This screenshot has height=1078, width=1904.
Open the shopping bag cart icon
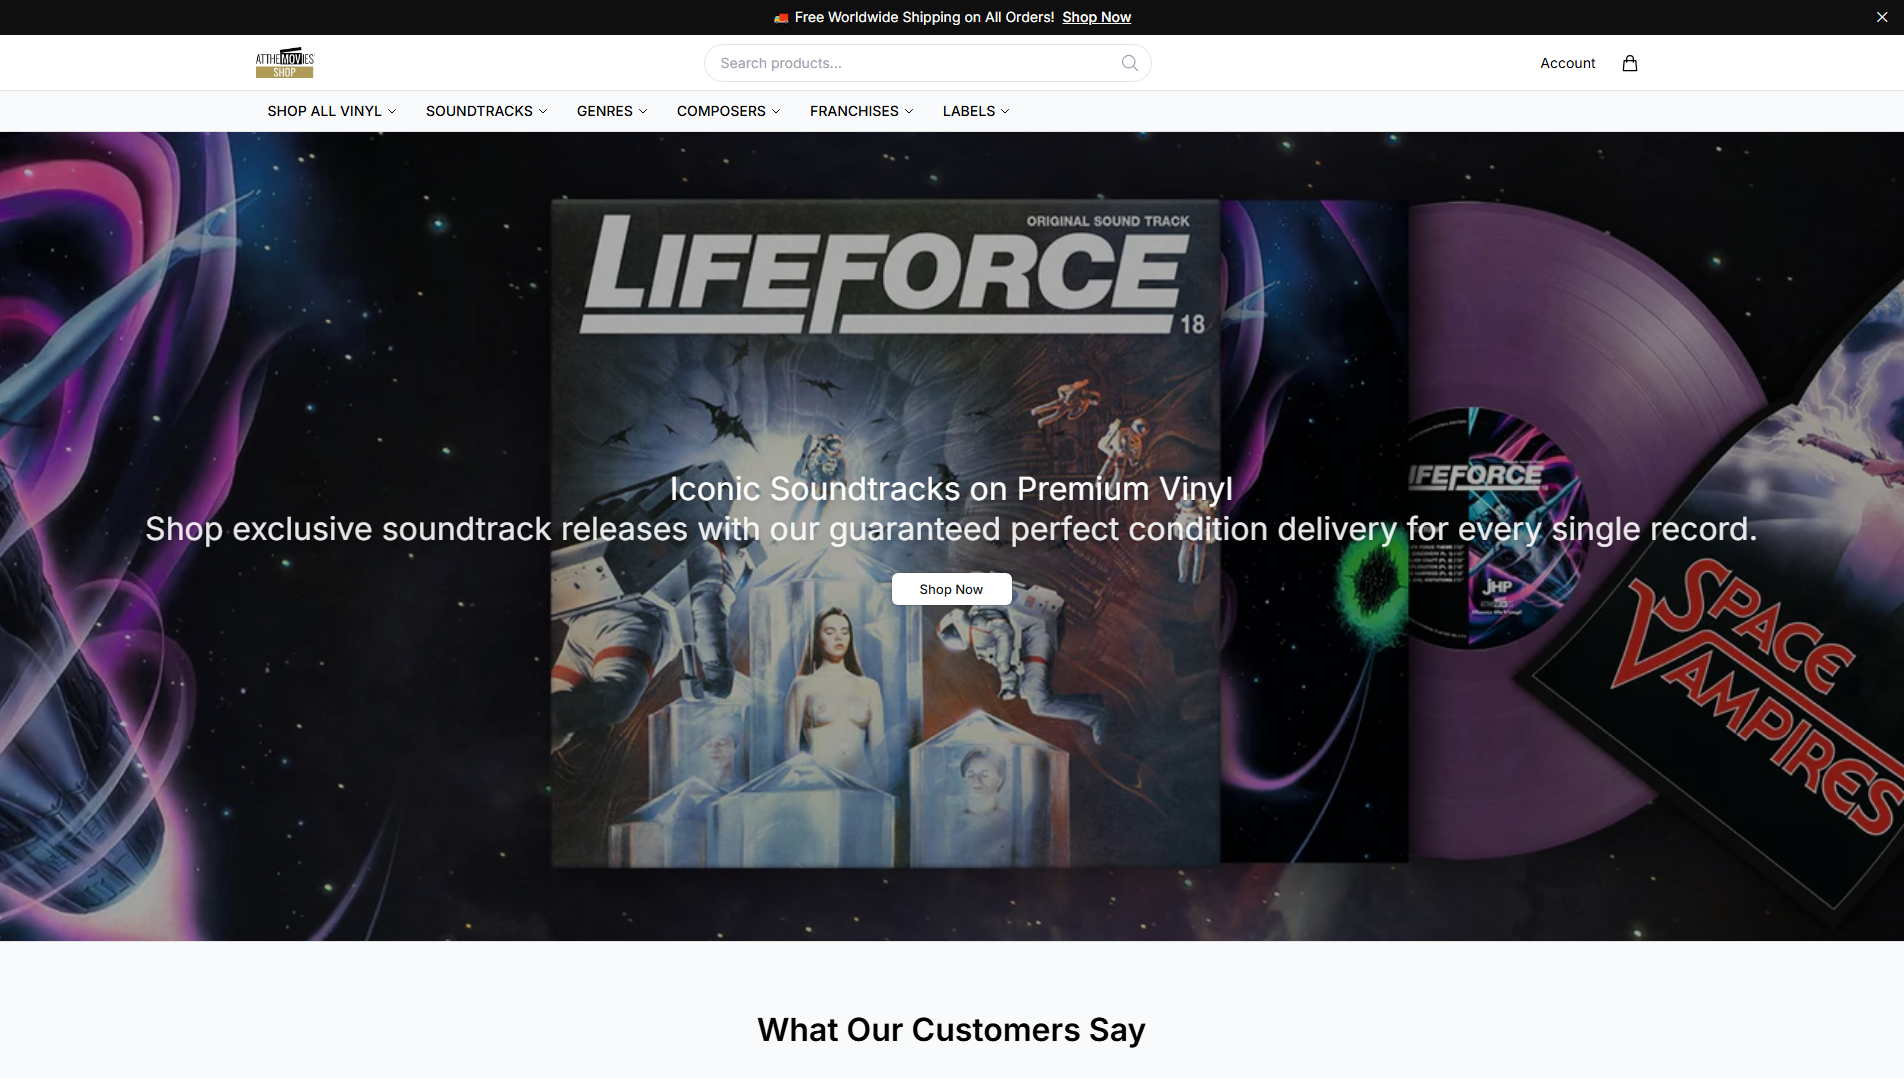1629,63
